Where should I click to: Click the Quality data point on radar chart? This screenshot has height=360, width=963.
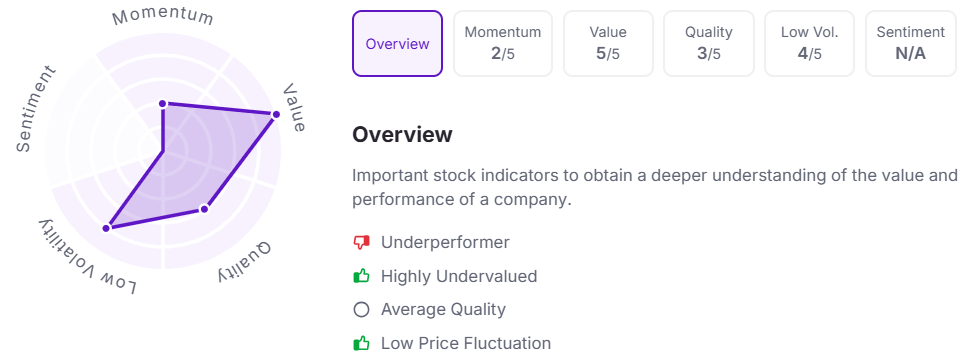[205, 209]
